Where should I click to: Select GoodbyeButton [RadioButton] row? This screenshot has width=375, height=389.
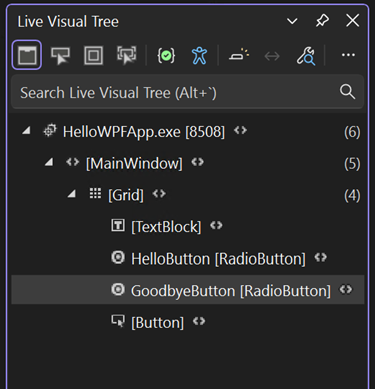click(x=187, y=290)
